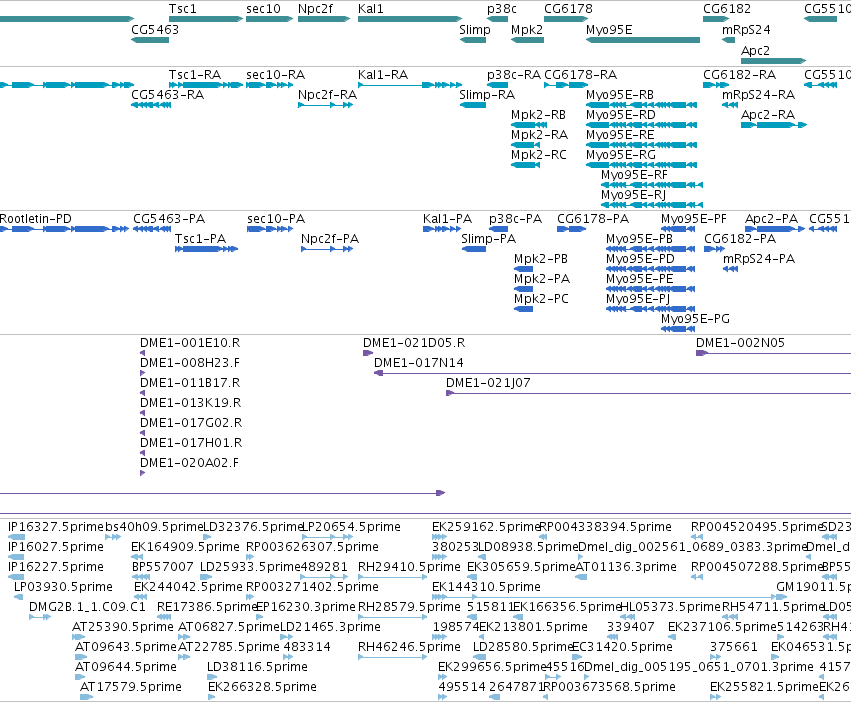Select the CG5463-RA transcript label

point(167,95)
